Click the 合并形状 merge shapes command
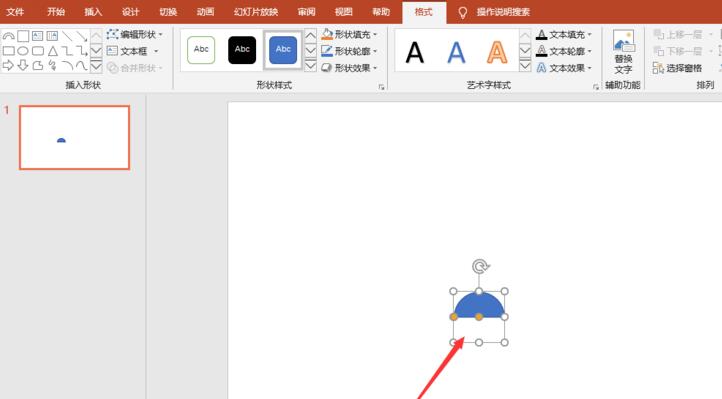Screen dimensions: 722x399 [x=135, y=68]
